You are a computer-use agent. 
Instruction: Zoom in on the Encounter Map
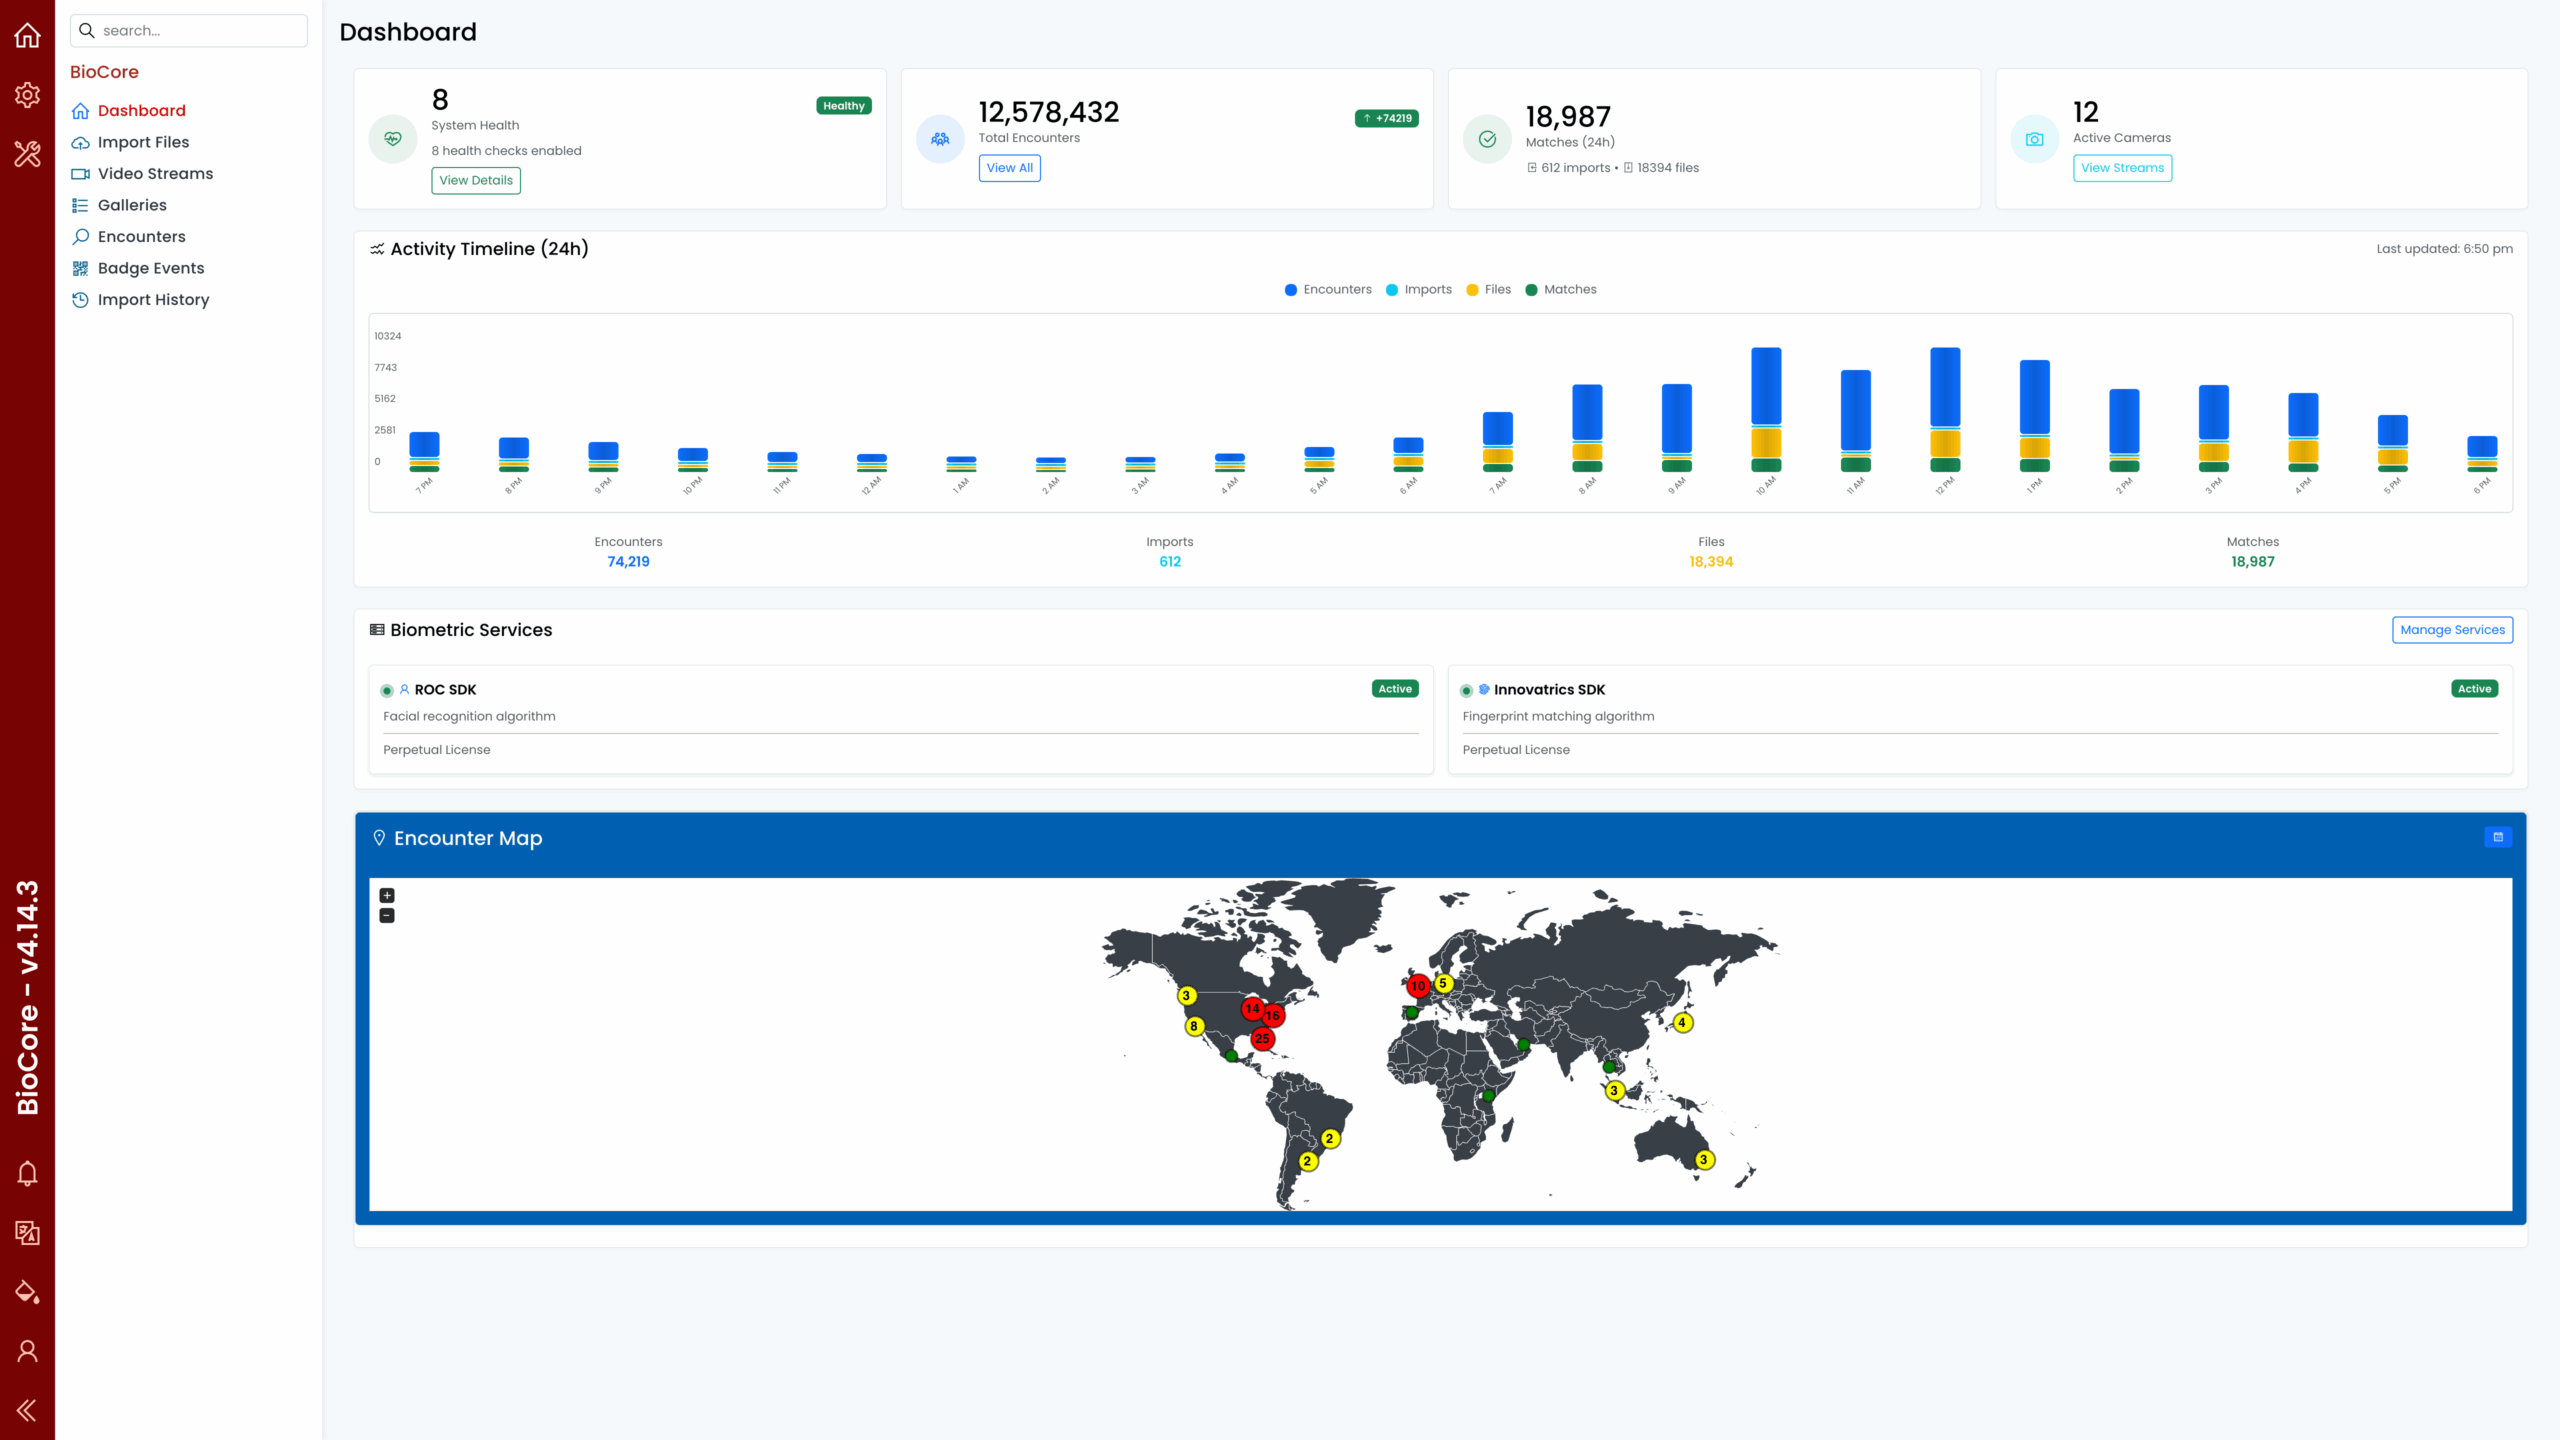387,896
